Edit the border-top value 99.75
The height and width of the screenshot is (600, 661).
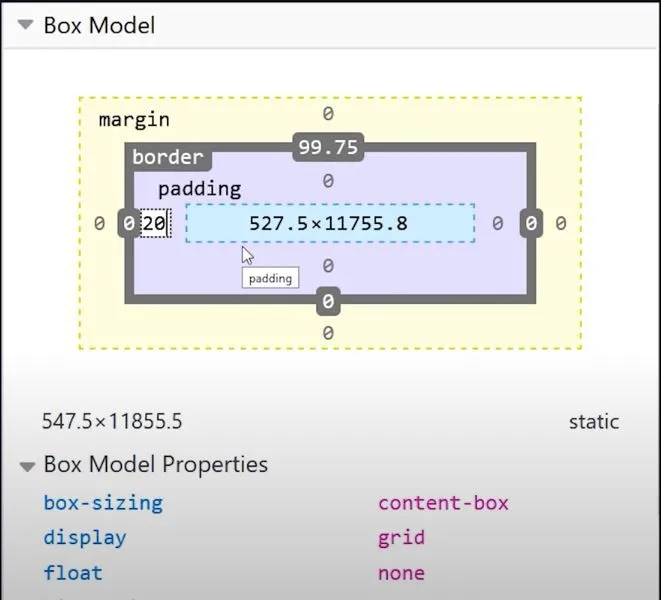(x=328, y=147)
